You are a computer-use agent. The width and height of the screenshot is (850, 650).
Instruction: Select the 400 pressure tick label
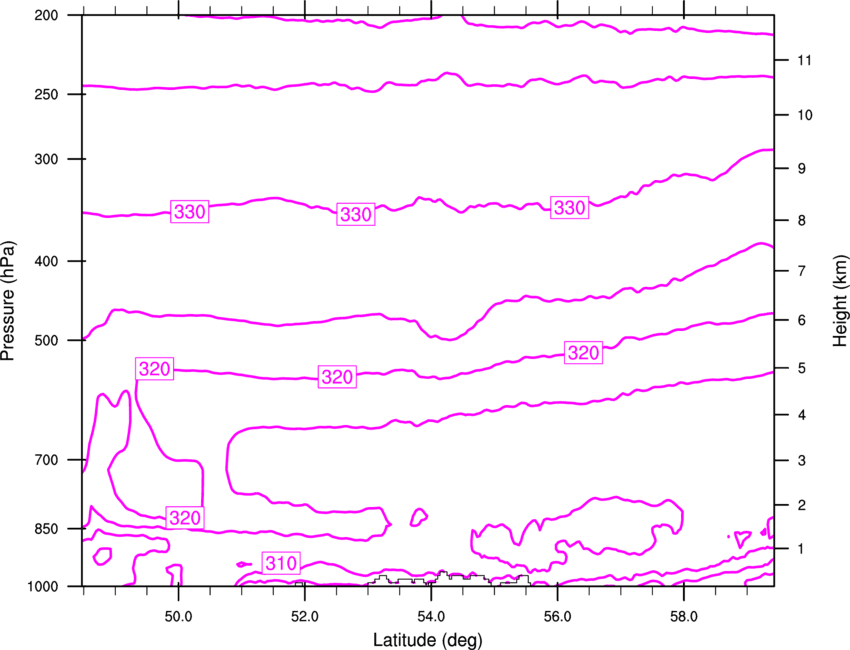[x=46, y=261]
